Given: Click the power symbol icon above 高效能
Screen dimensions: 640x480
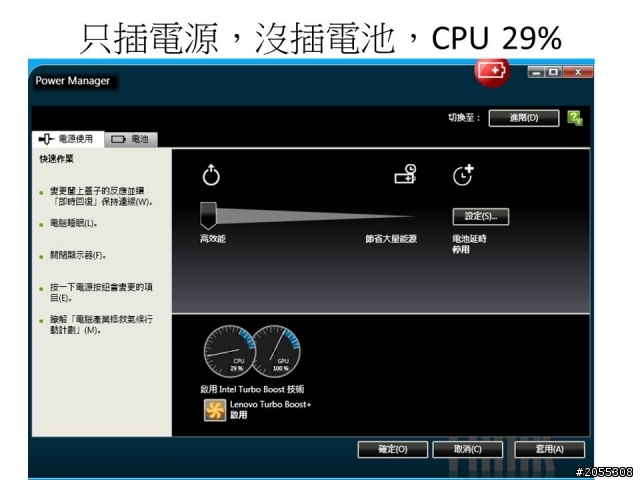Looking at the screenshot, I should coord(211,175).
